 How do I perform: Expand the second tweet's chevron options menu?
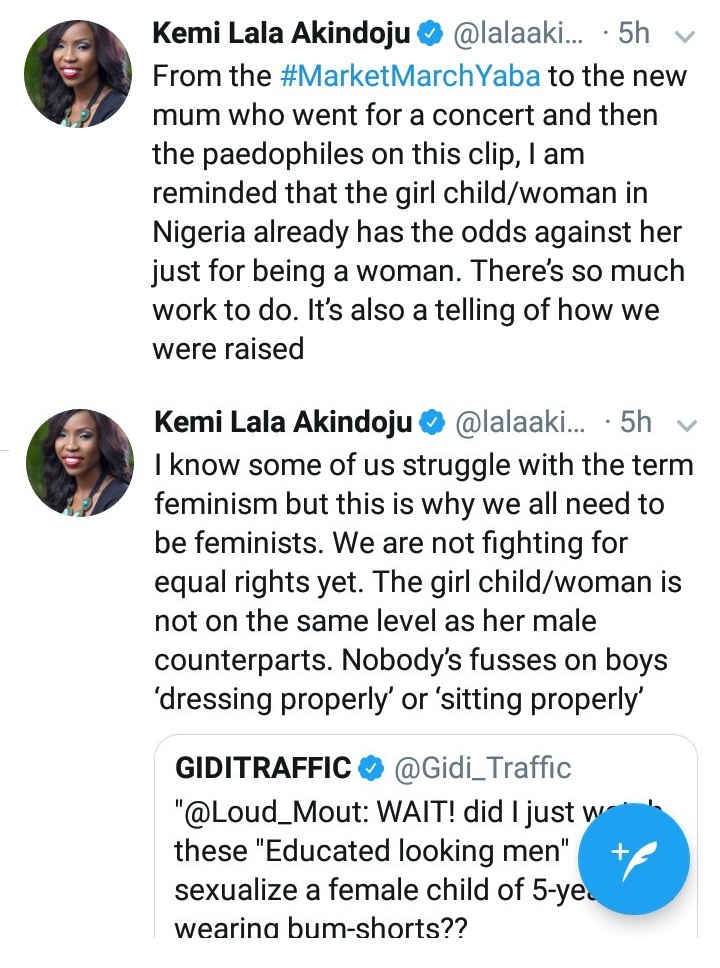686,425
